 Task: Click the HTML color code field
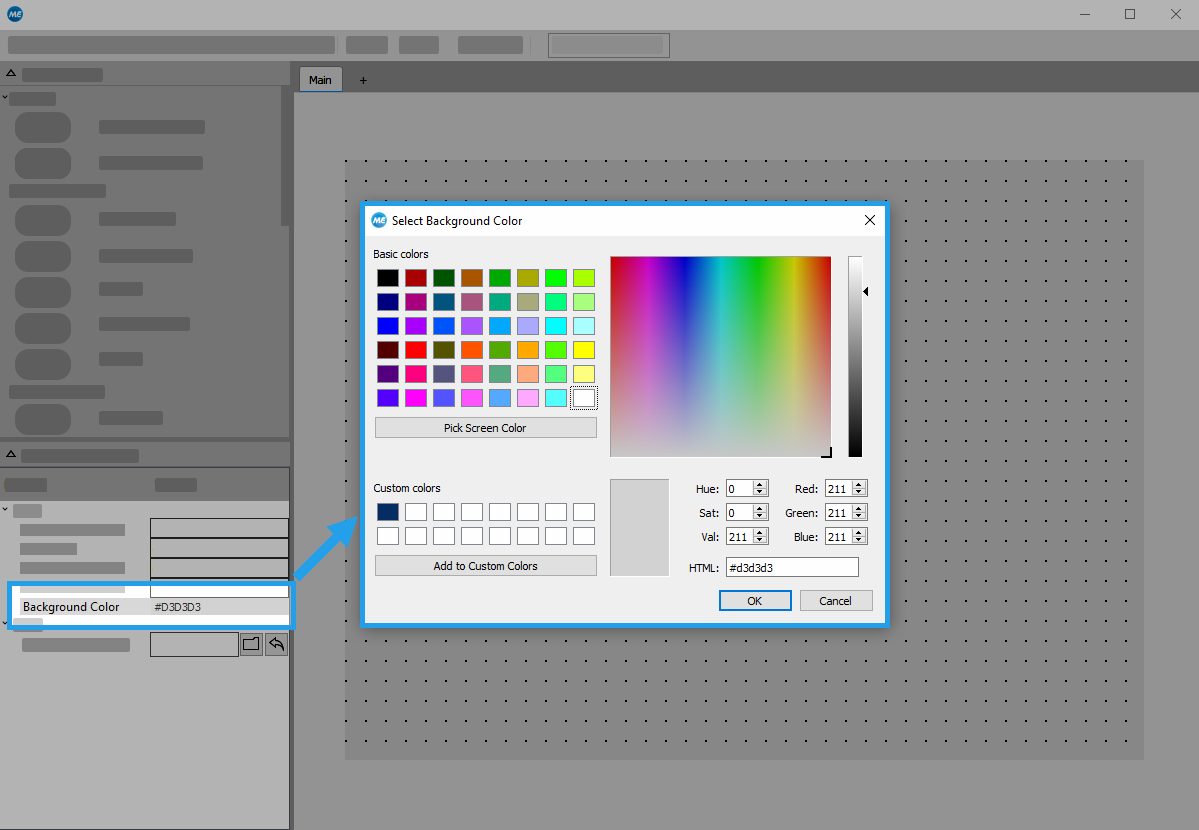791,567
